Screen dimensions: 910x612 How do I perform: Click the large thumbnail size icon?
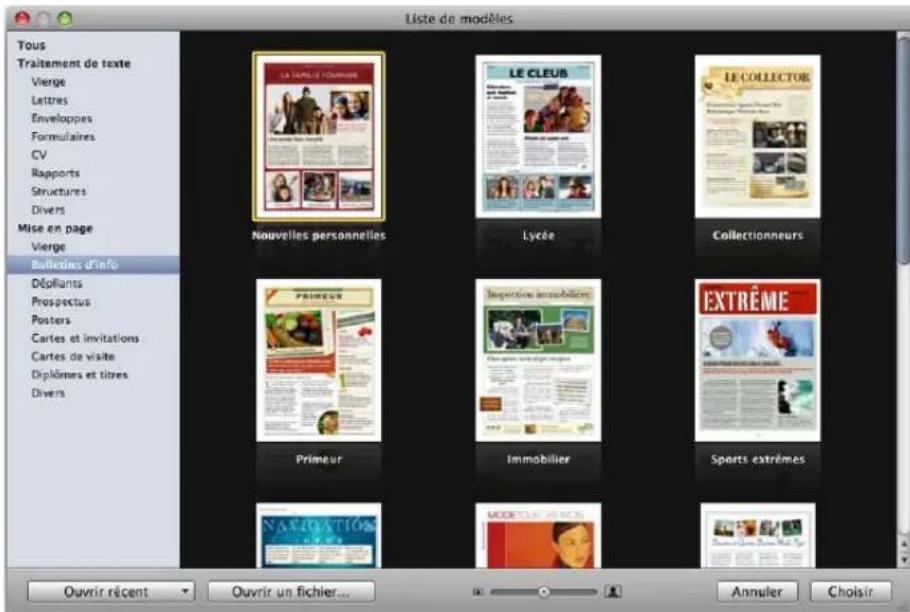(x=613, y=591)
